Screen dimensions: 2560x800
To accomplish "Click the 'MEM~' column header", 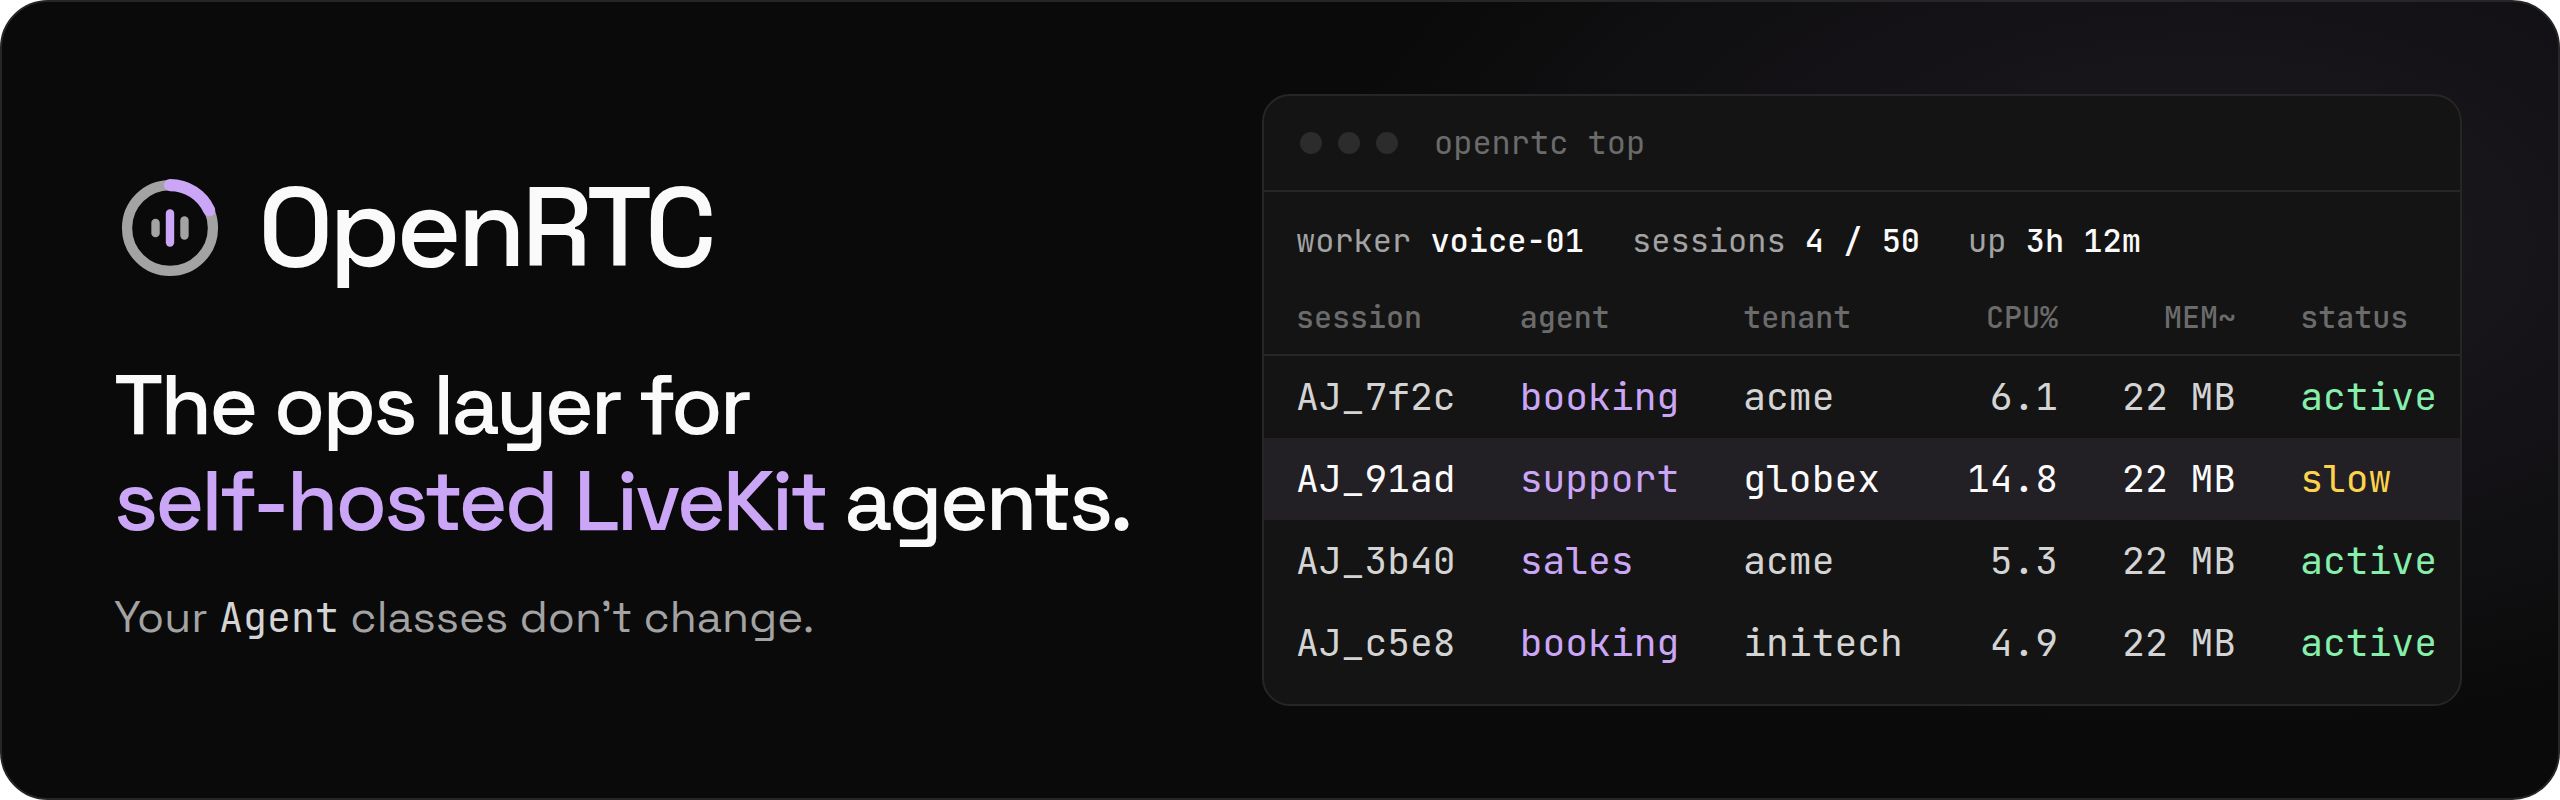I will 2200,318.
